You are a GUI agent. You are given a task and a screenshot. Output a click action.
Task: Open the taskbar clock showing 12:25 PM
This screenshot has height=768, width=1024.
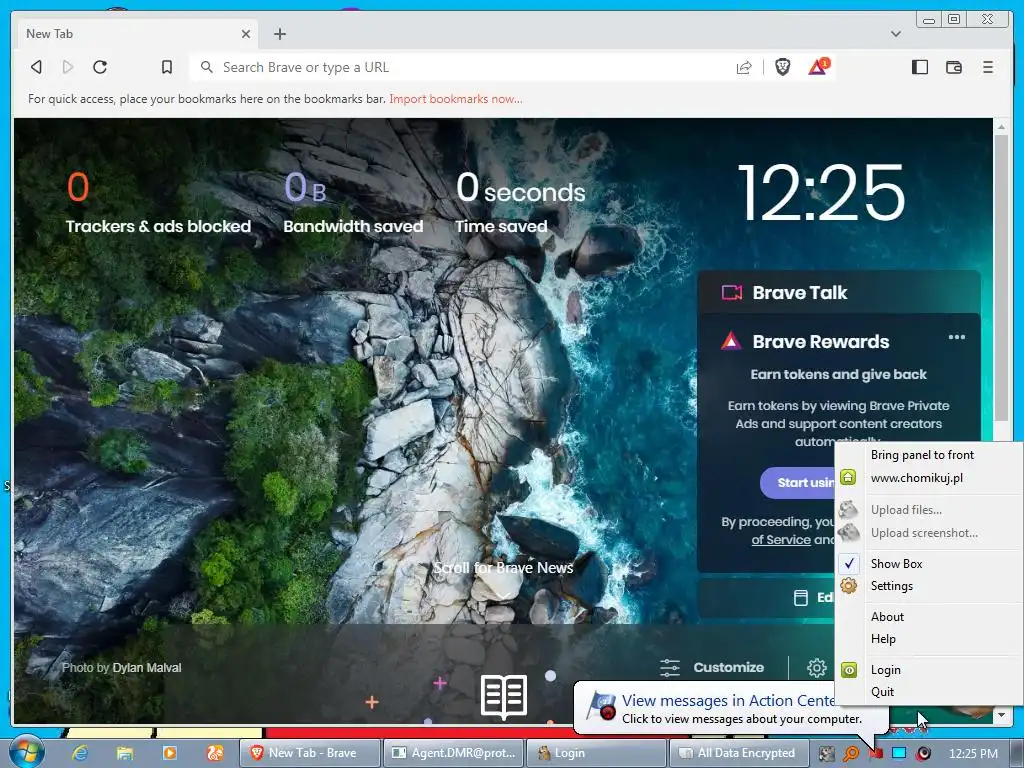click(973, 754)
